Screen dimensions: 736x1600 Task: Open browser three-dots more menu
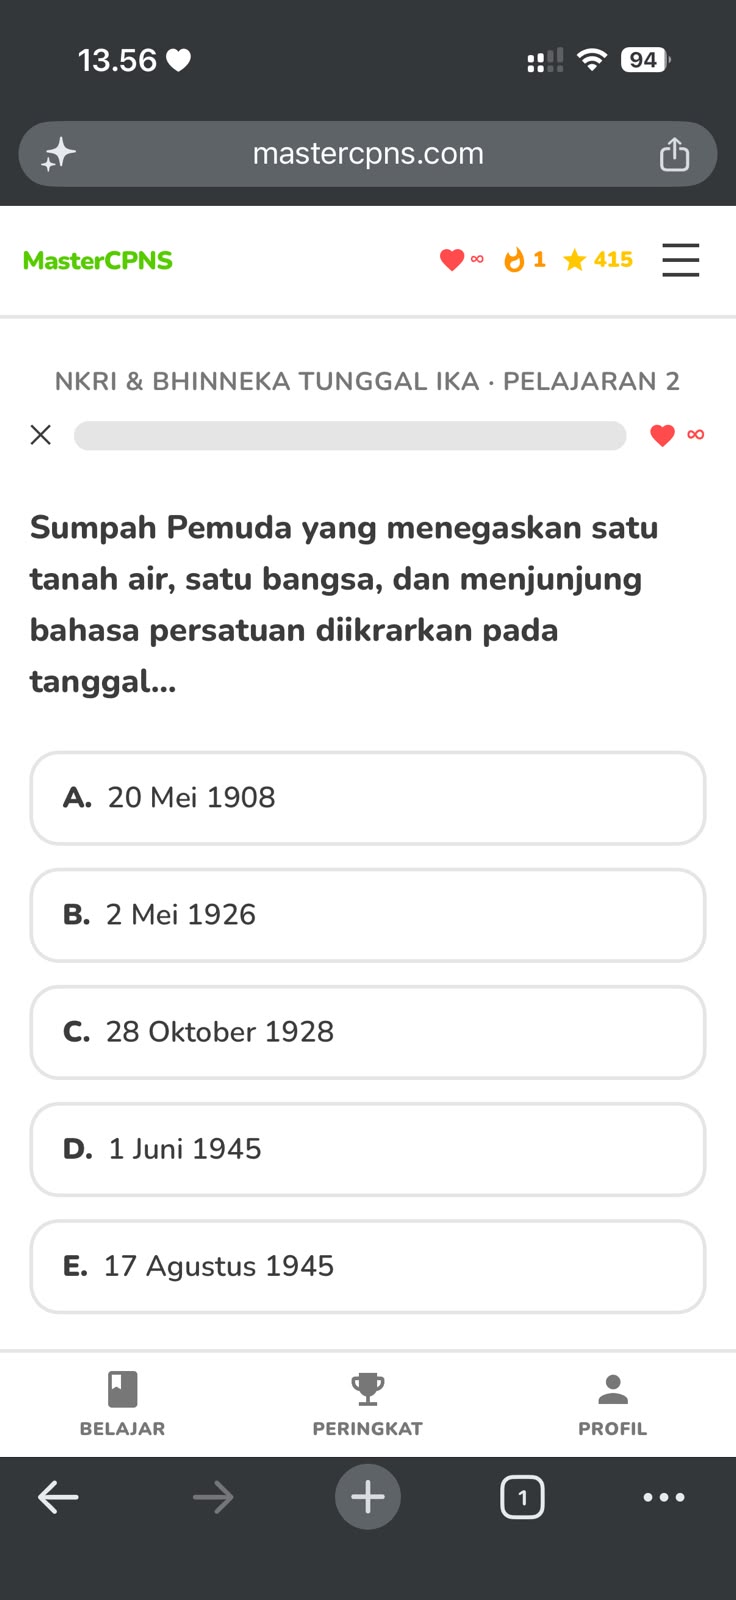pos(664,1497)
